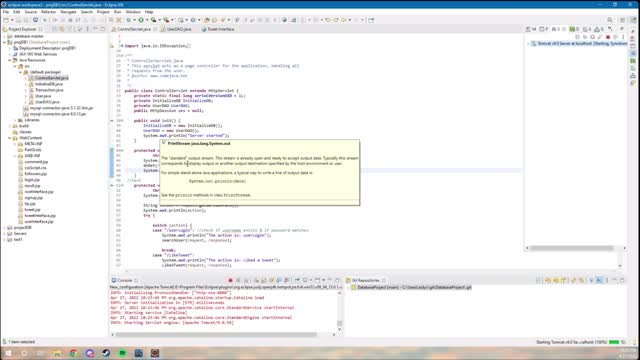Image resolution: width=640 pixels, height=360 pixels.
Task: Open Chrome from the taskbar
Action: point(73,353)
